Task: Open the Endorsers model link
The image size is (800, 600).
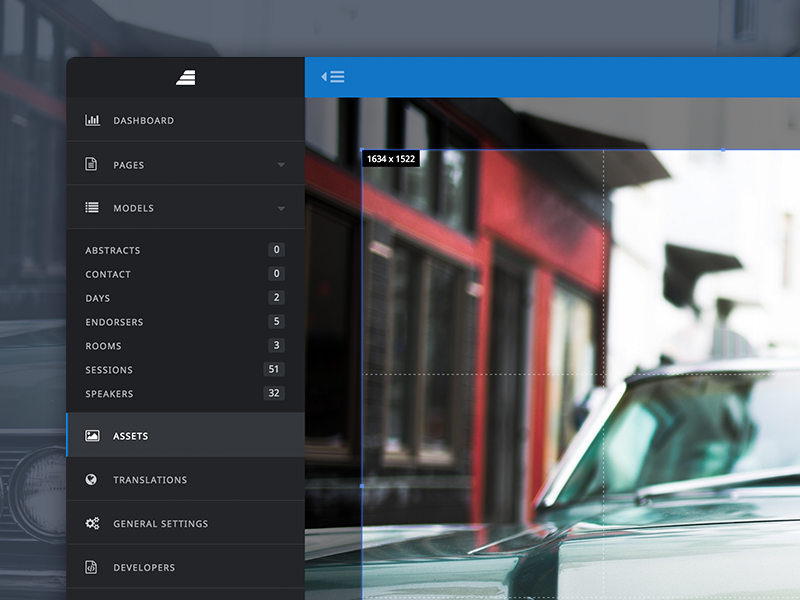Action: click(x=114, y=322)
